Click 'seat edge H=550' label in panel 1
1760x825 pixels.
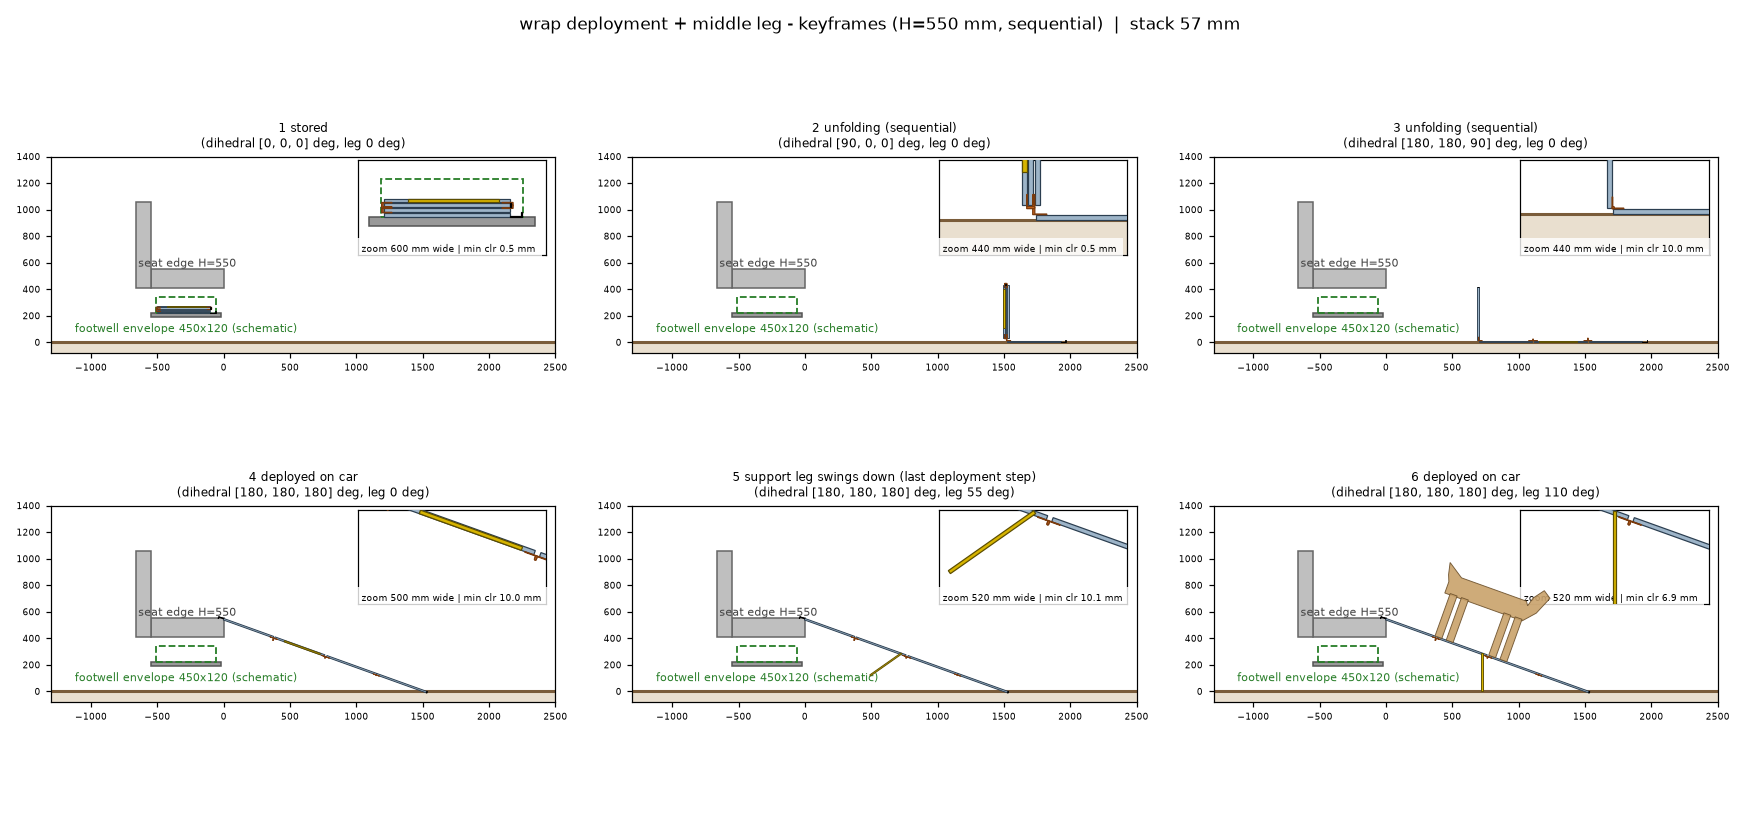pos(187,263)
